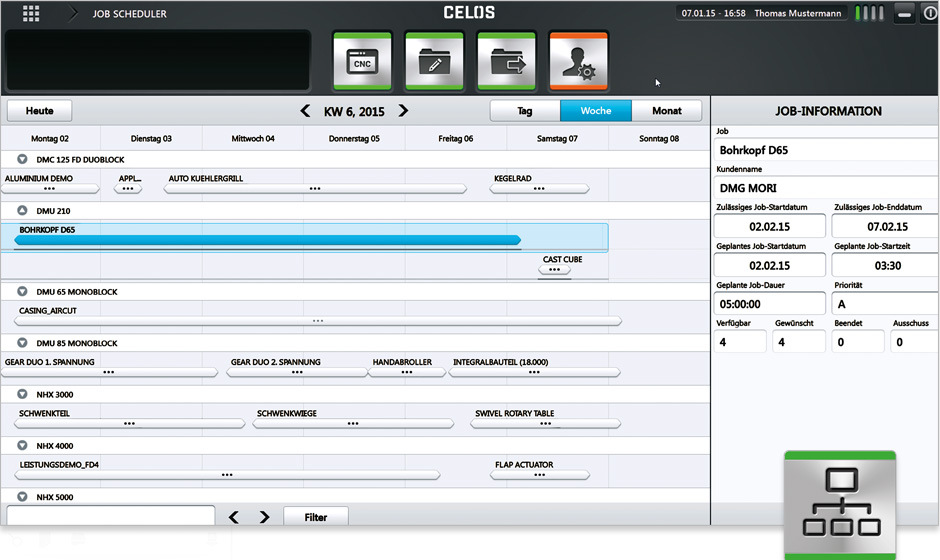
Task: Collapse the DMC 125 FD DUOBLOCK group
Action: (x=22, y=159)
